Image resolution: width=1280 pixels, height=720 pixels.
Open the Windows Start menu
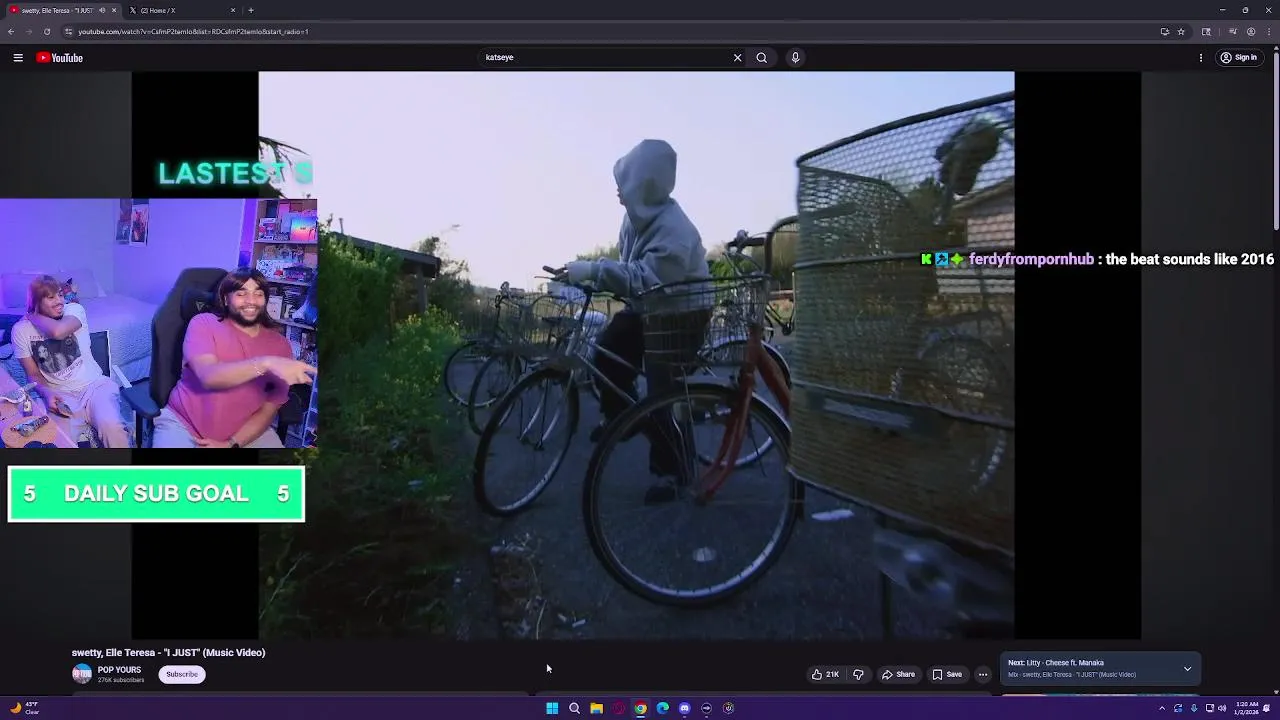click(552, 708)
